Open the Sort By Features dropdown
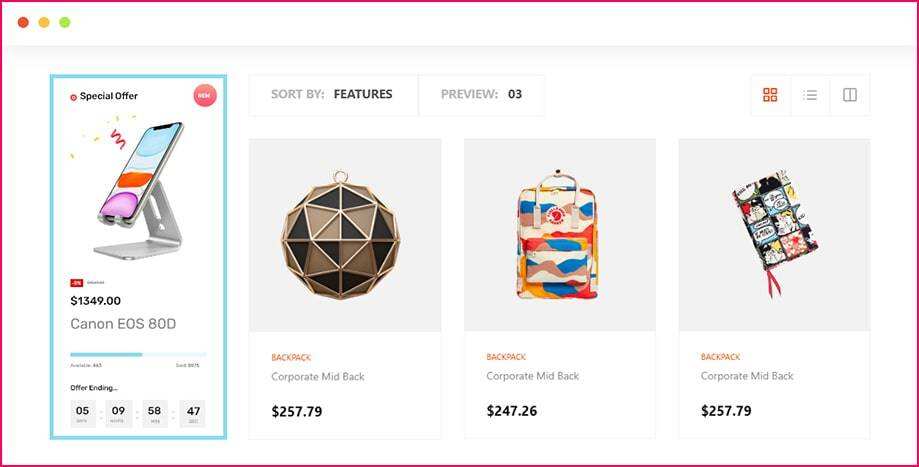This screenshot has height=467, width=919. coord(332,95)
